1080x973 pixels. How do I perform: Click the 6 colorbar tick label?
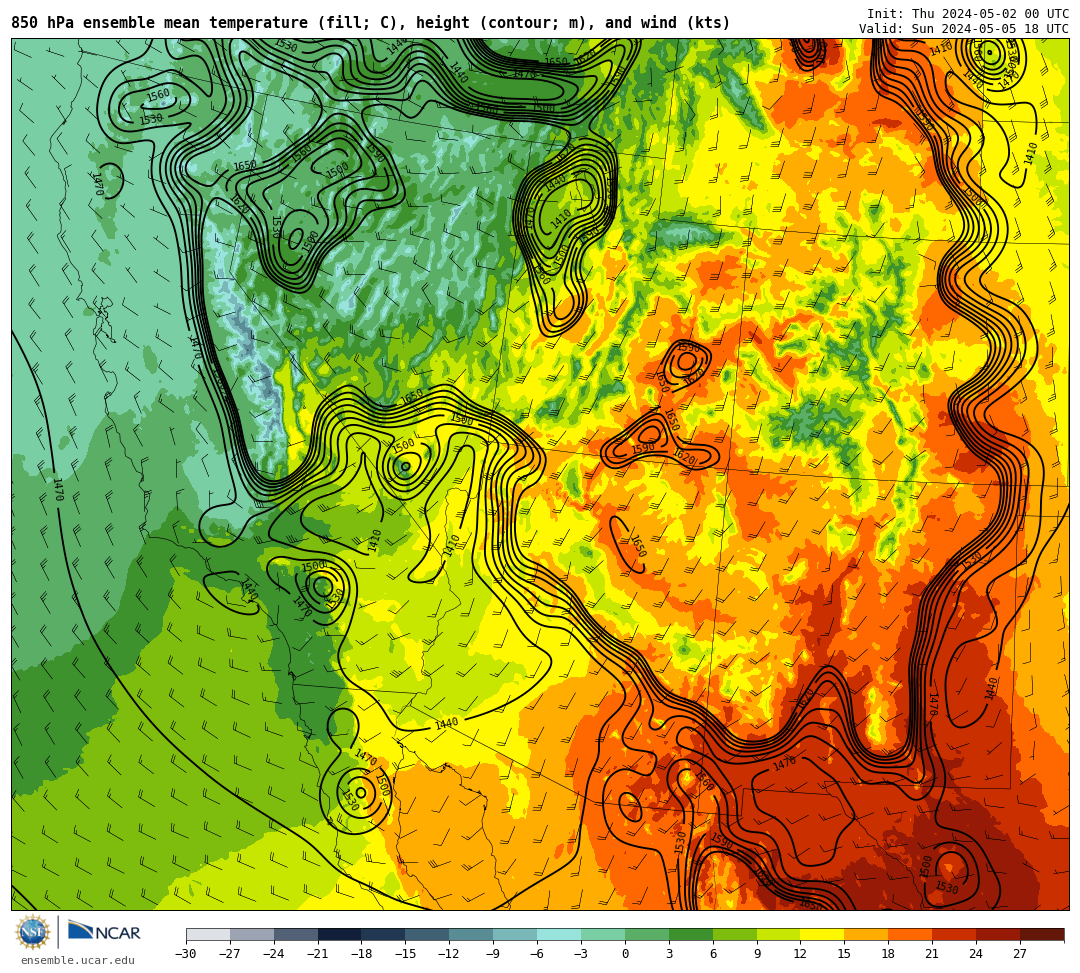[713, 954]
